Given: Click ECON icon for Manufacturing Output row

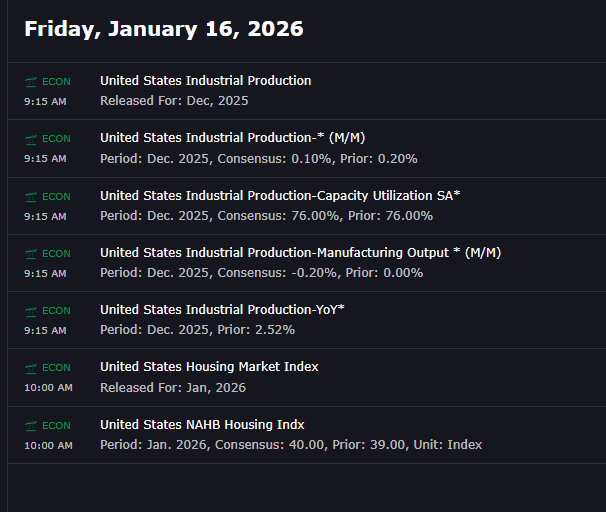Looking at the screenshot, I should (x=31, y=254).
